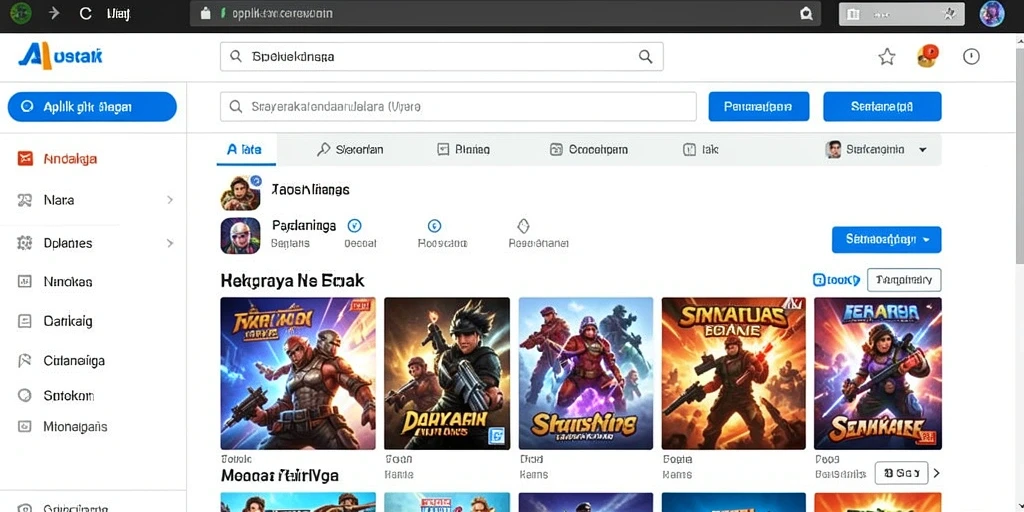Select the A lata tab
1024x512 pixels.
pyautogui.click(x=246, y=150)
